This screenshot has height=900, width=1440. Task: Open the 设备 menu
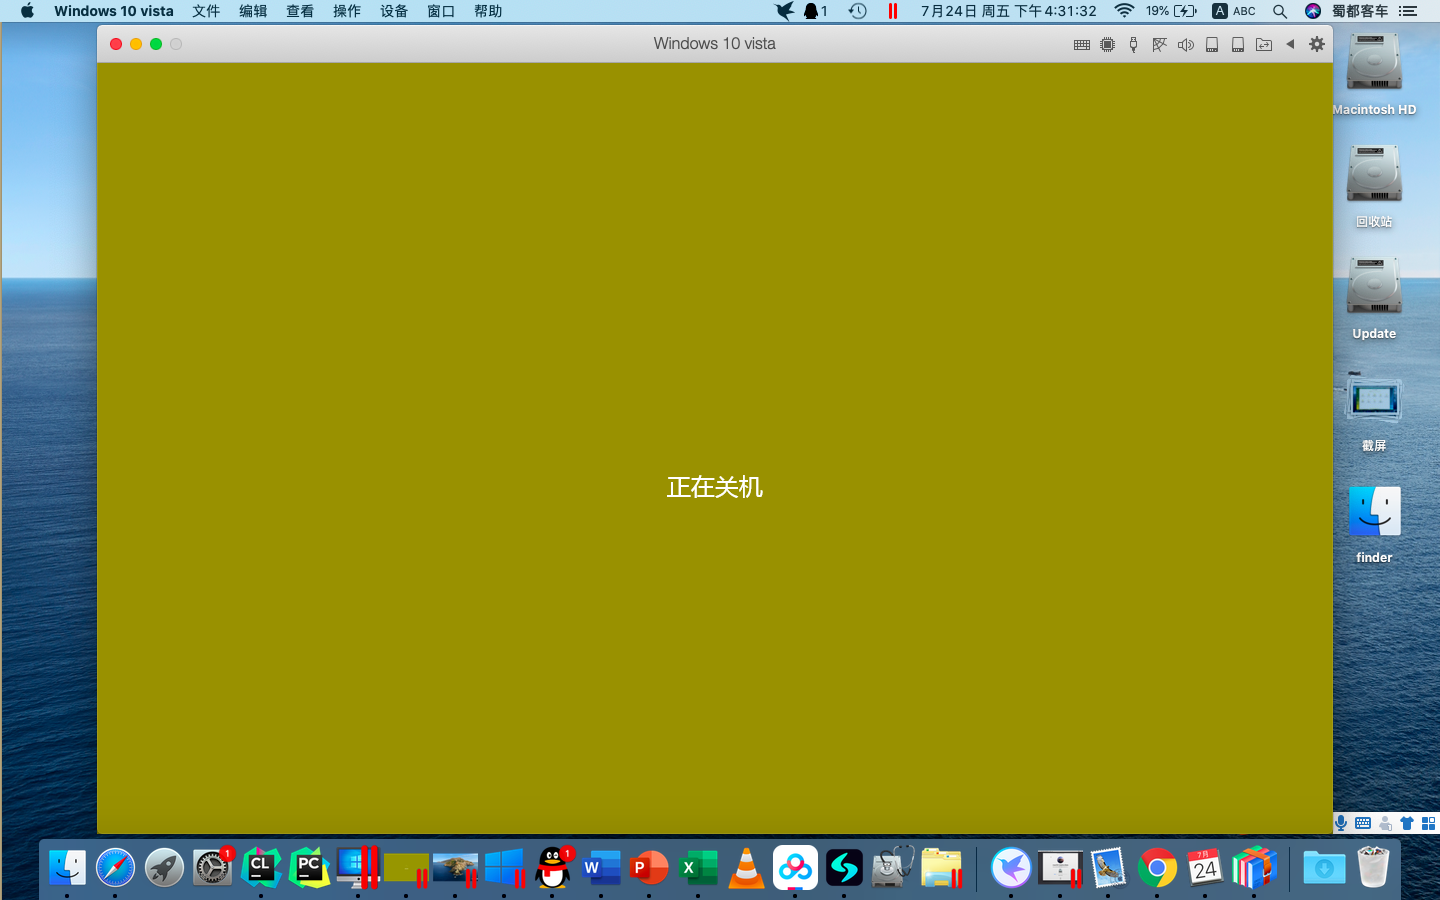point(393,11)
